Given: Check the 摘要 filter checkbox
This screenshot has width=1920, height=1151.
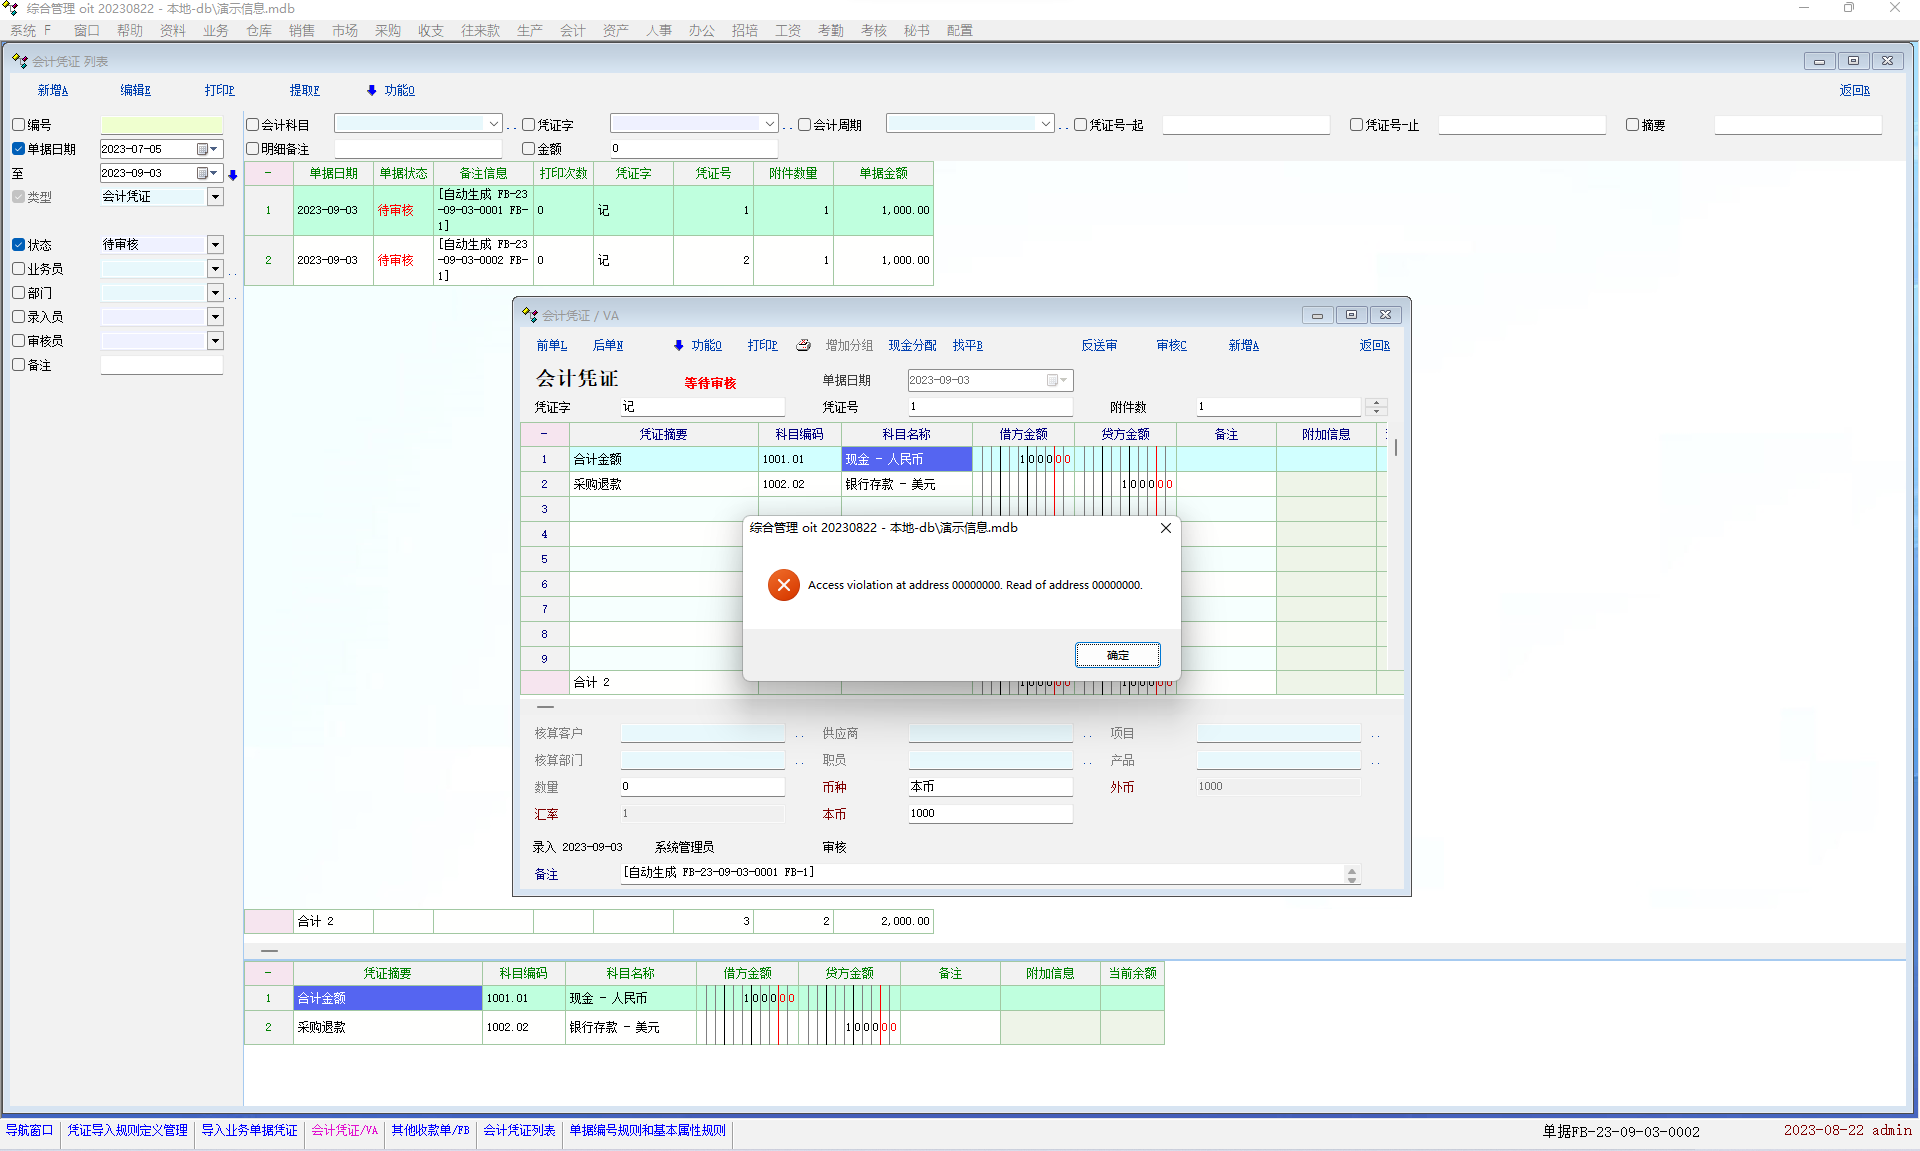Looking at the screenshot, I should pyautogui.click(x=1632, y=125).
